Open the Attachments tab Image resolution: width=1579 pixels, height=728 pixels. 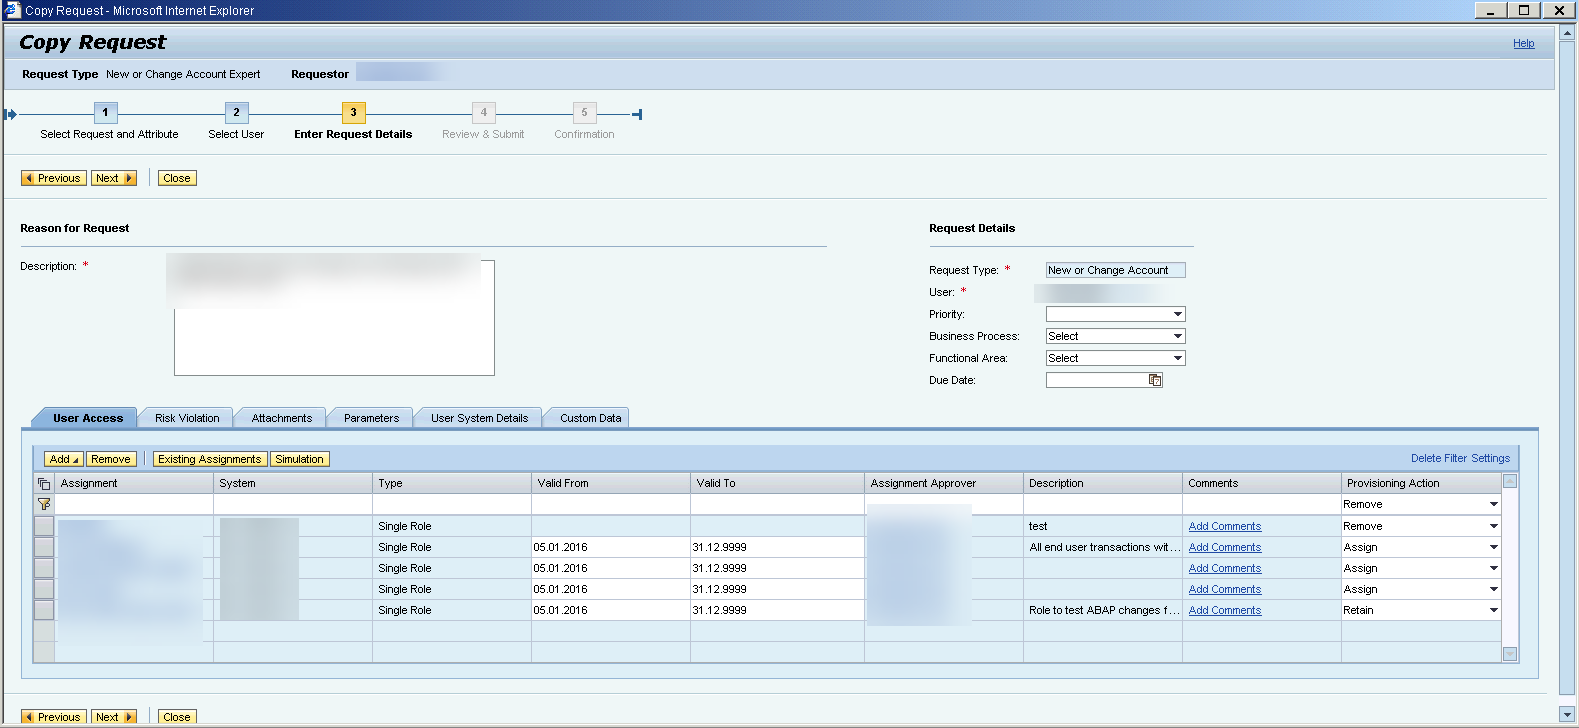click(x=282, y=418)
